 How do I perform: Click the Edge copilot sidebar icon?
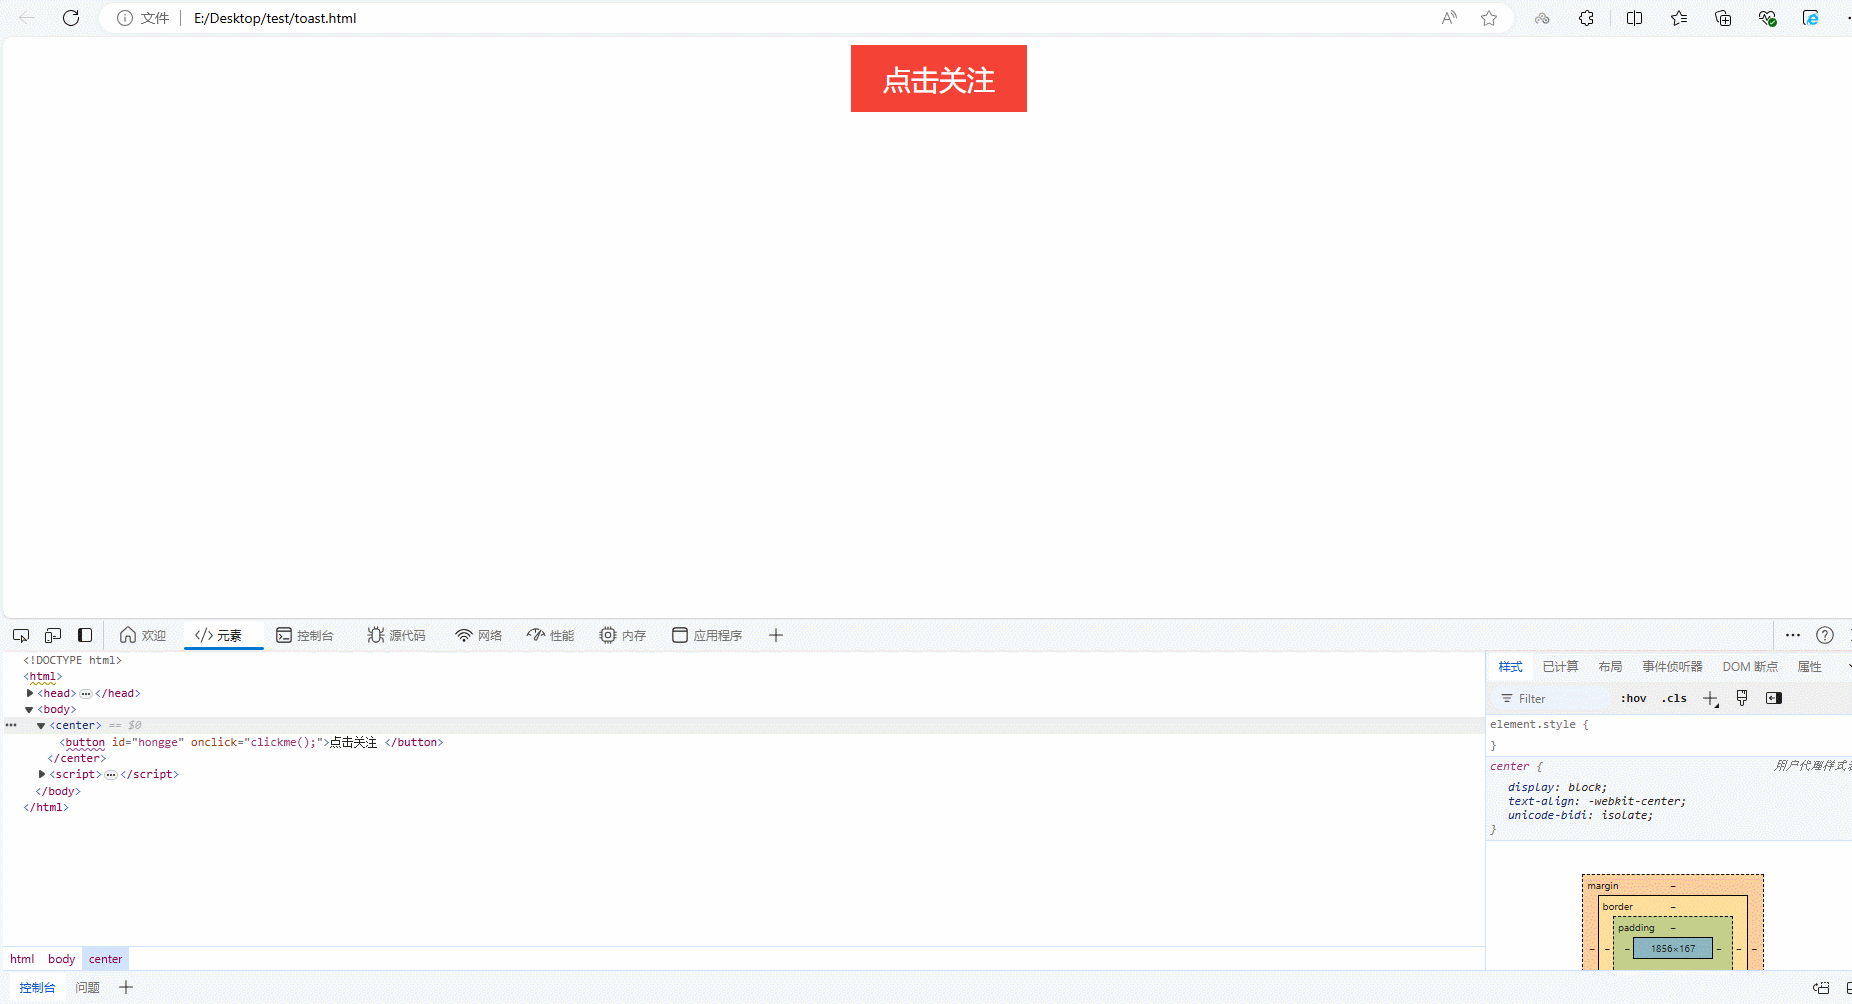pos(1811,18)
